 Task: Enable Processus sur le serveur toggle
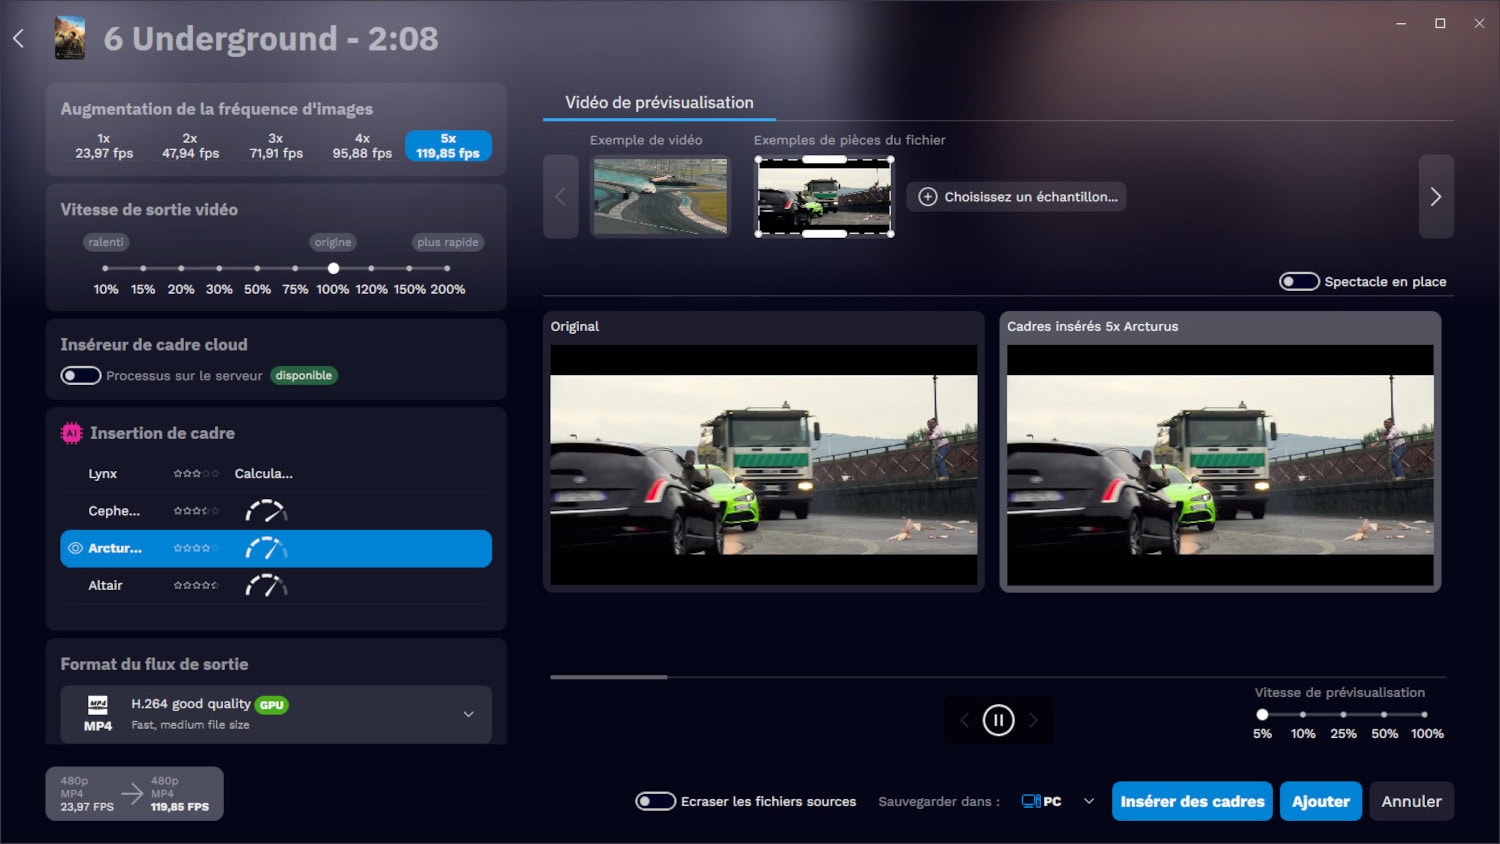(x=81, y=376)
